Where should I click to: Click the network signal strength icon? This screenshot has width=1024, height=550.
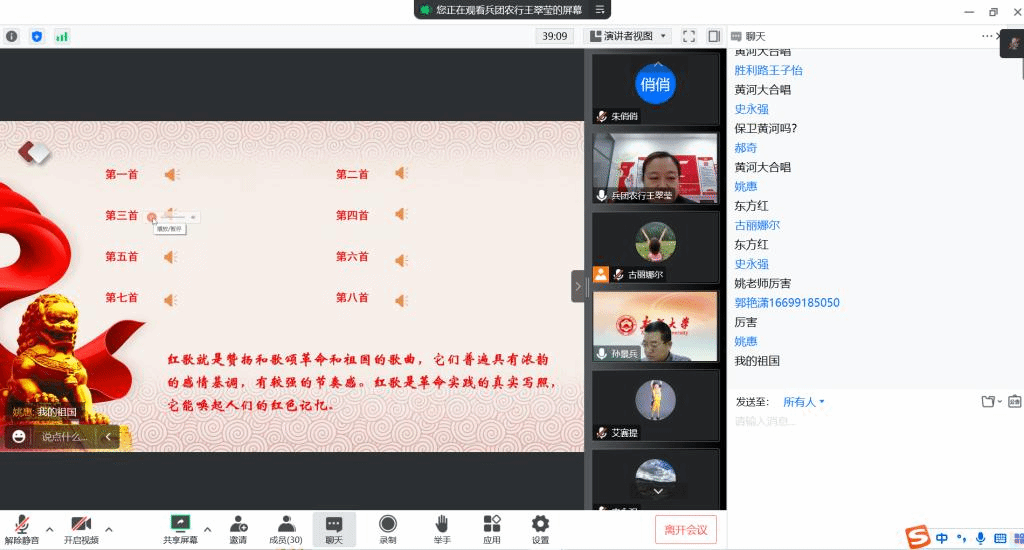pos(62,36)
